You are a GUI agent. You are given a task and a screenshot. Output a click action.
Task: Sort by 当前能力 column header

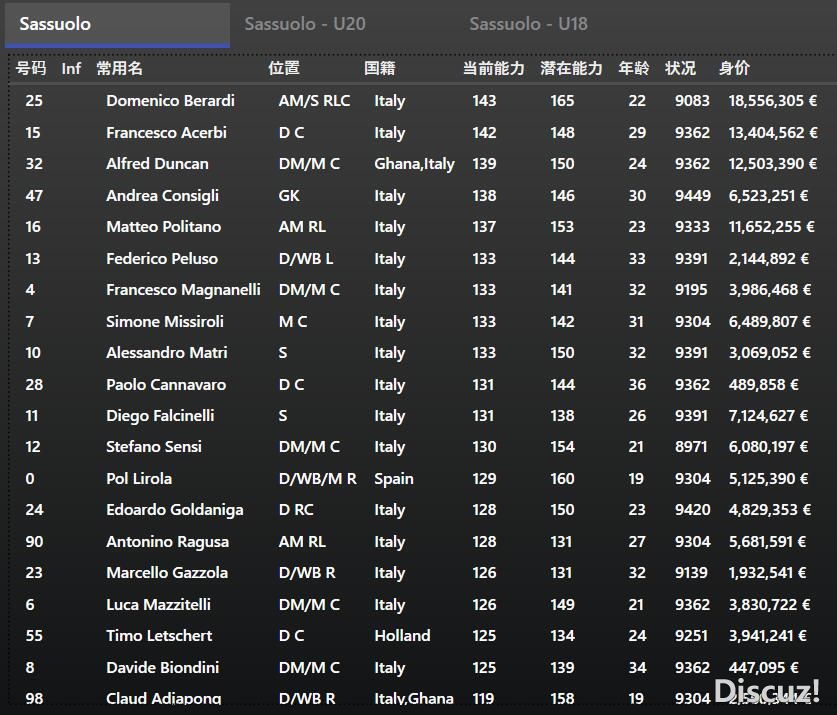(x=493, y=68)
